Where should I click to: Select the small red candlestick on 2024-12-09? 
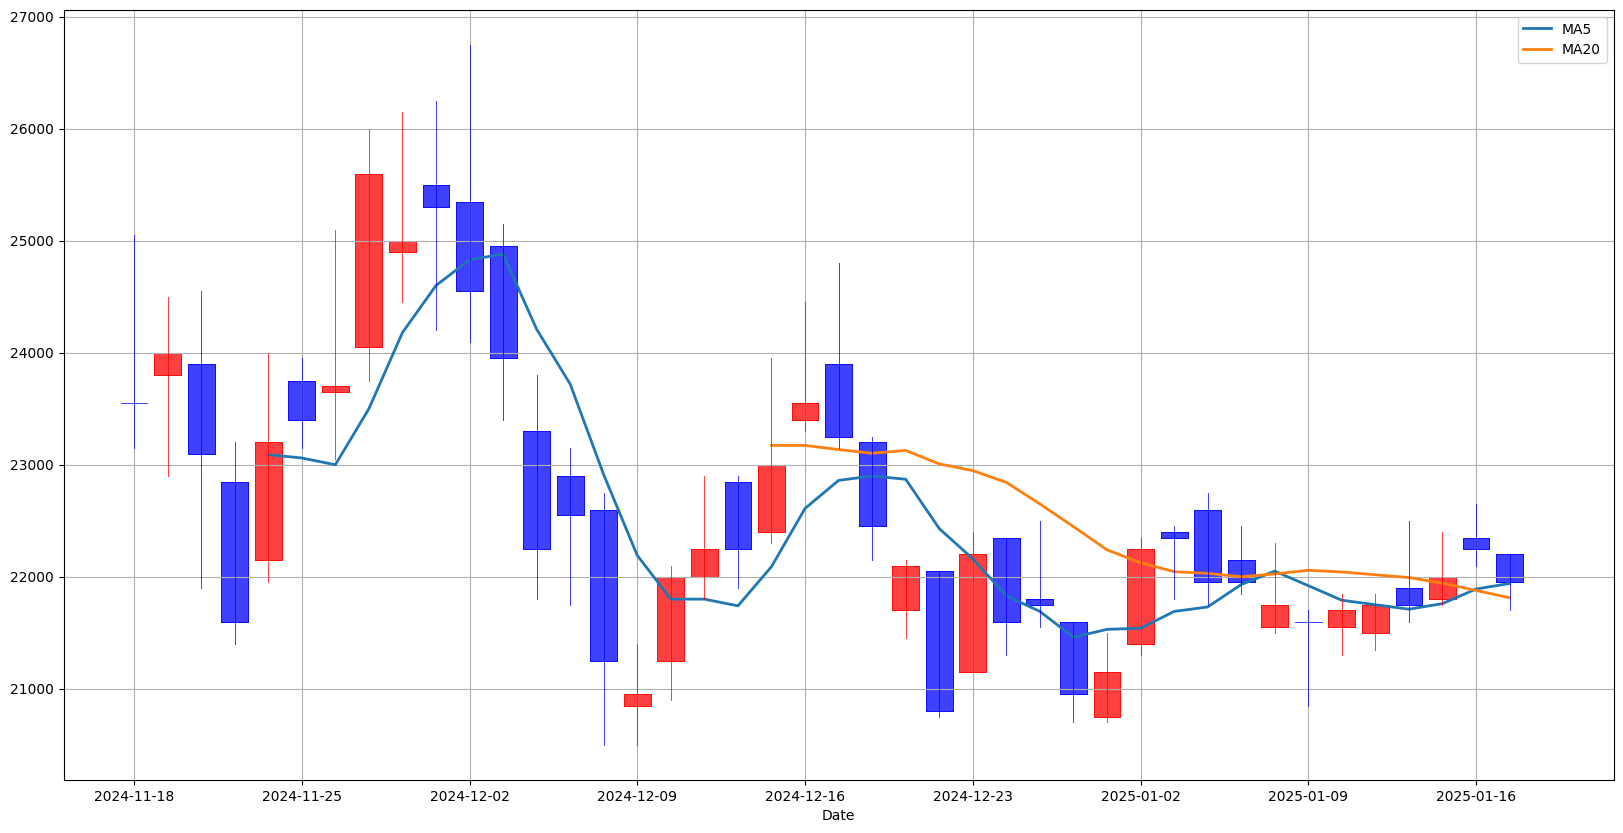[637, 700]
